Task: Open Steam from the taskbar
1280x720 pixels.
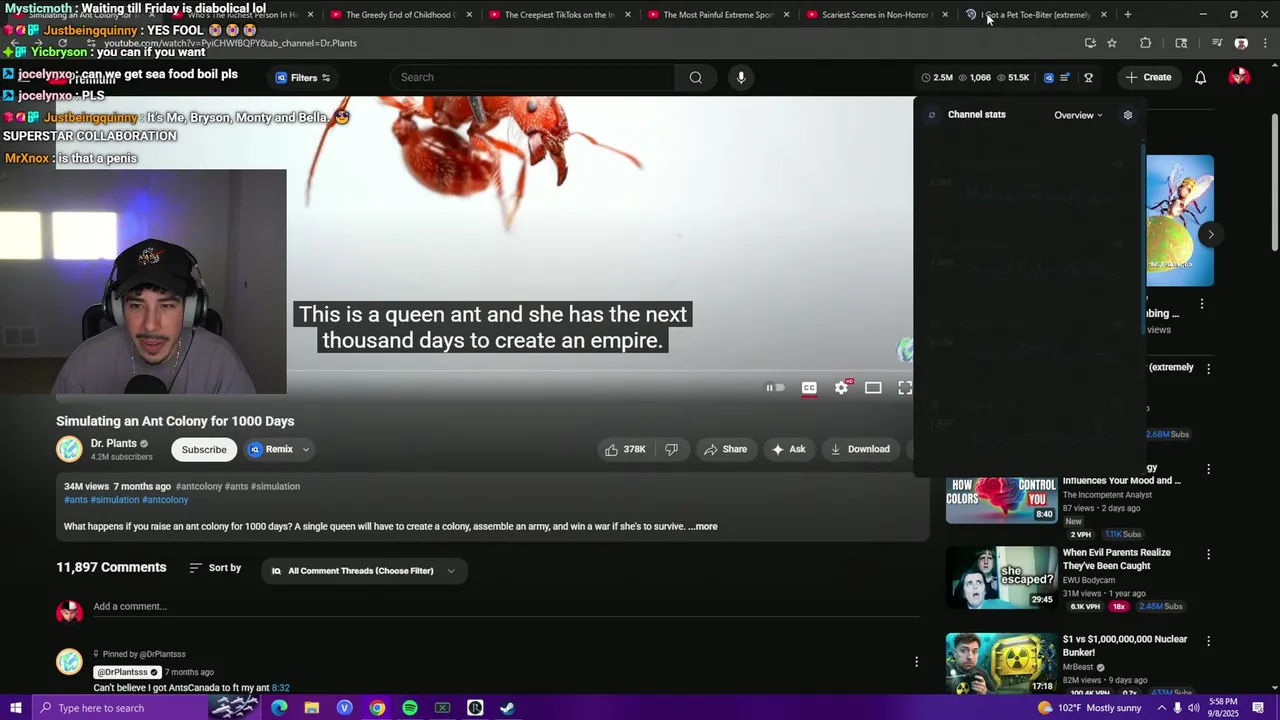Action: coord(507,708)
